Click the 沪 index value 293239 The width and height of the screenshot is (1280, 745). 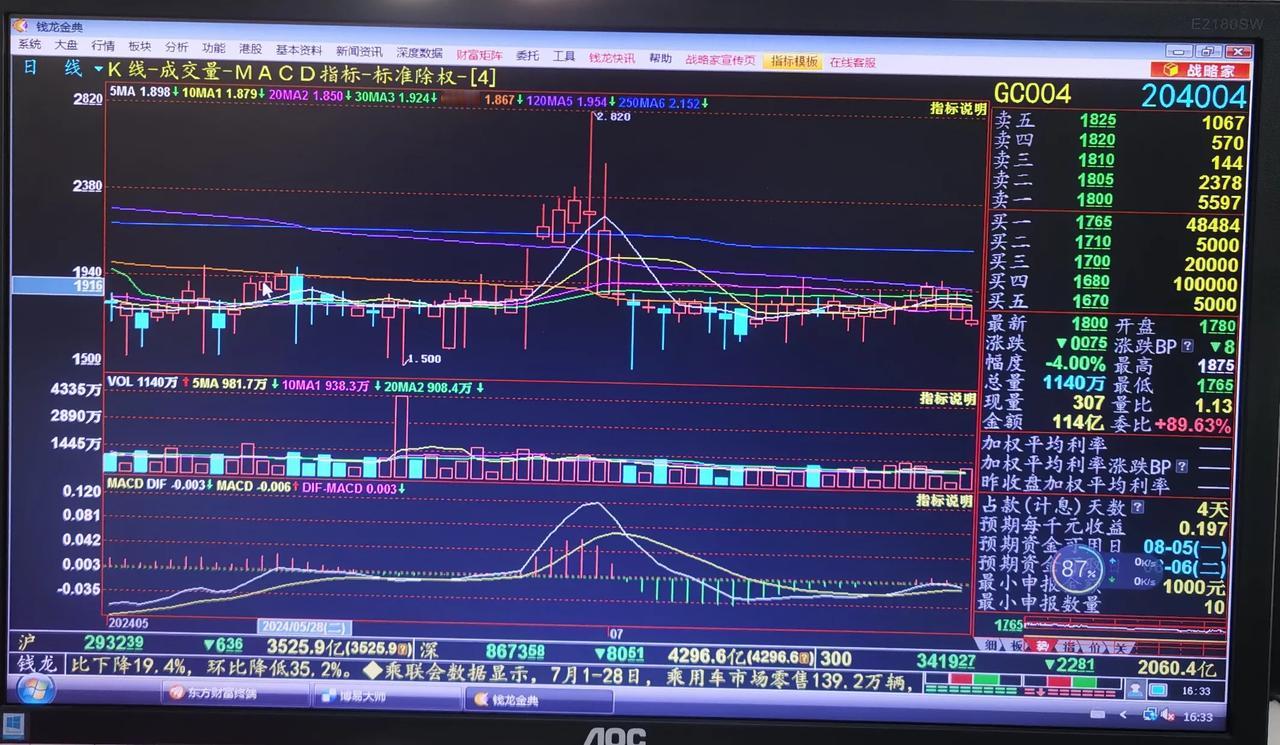(113, 643)
